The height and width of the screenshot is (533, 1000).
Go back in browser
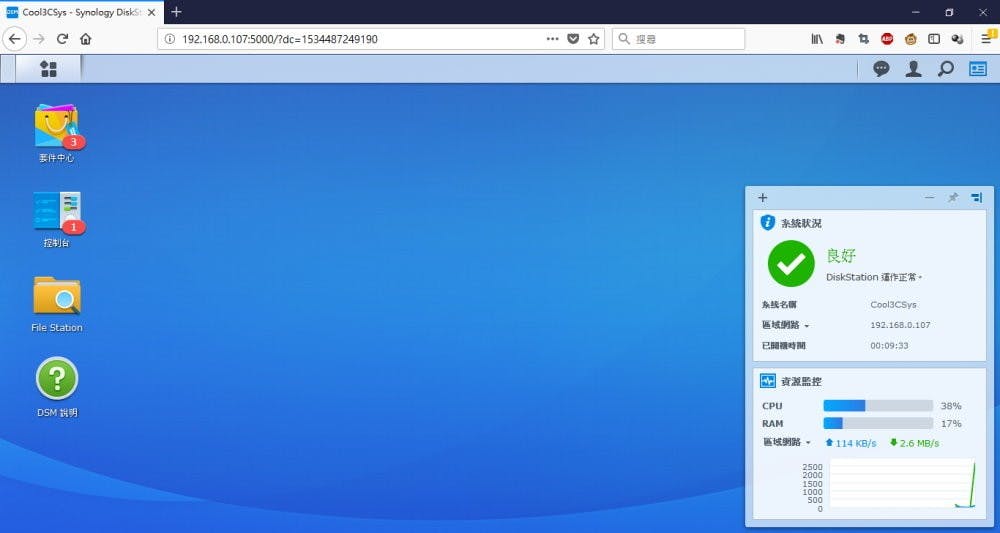(14, 39)
